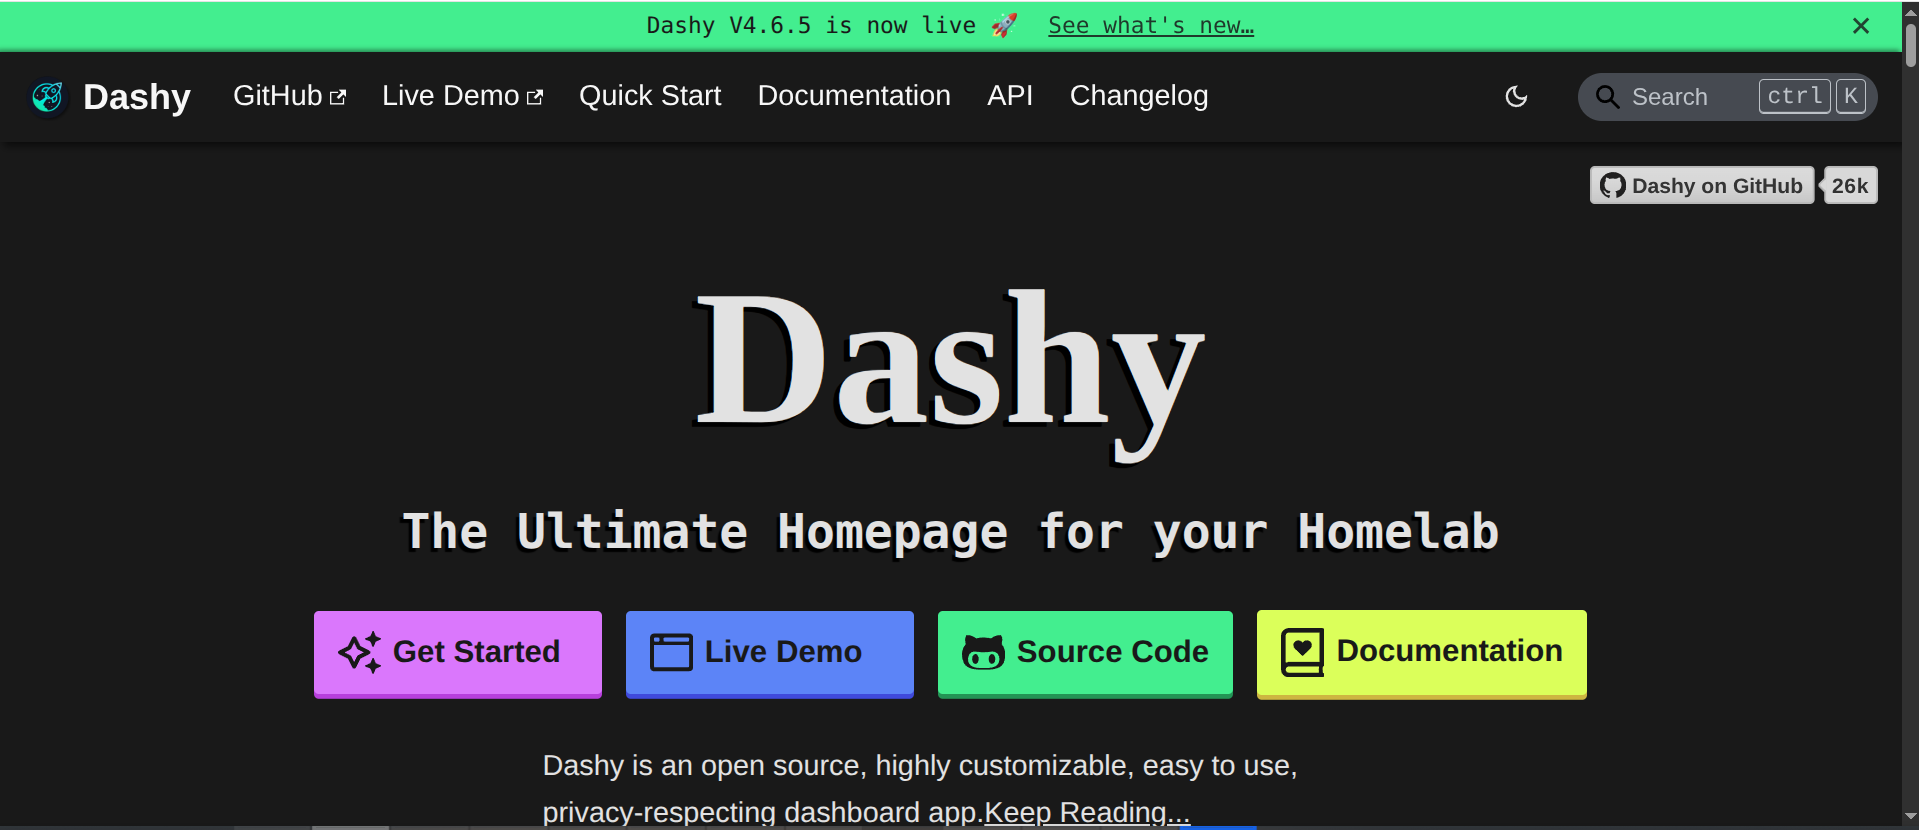1919x830 pixels.
Task: Click the vertical scrollbar thumb
Action: [1910, 44]
